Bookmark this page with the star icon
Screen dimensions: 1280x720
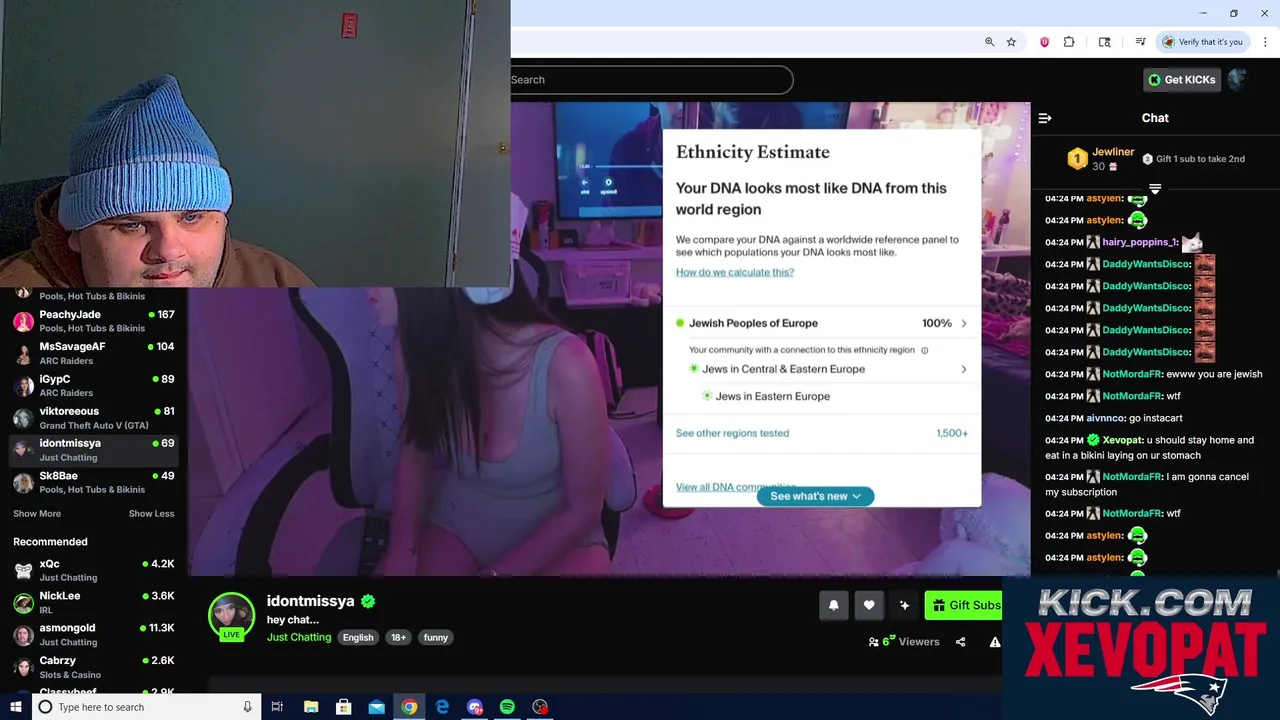tap(1011, 42)
